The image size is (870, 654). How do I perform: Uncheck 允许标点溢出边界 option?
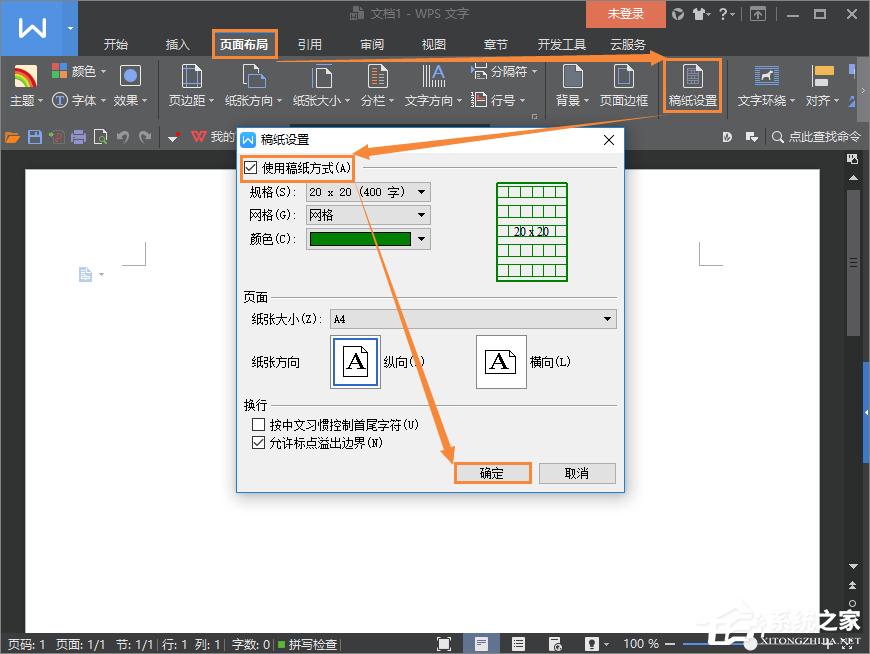[257, 442]
